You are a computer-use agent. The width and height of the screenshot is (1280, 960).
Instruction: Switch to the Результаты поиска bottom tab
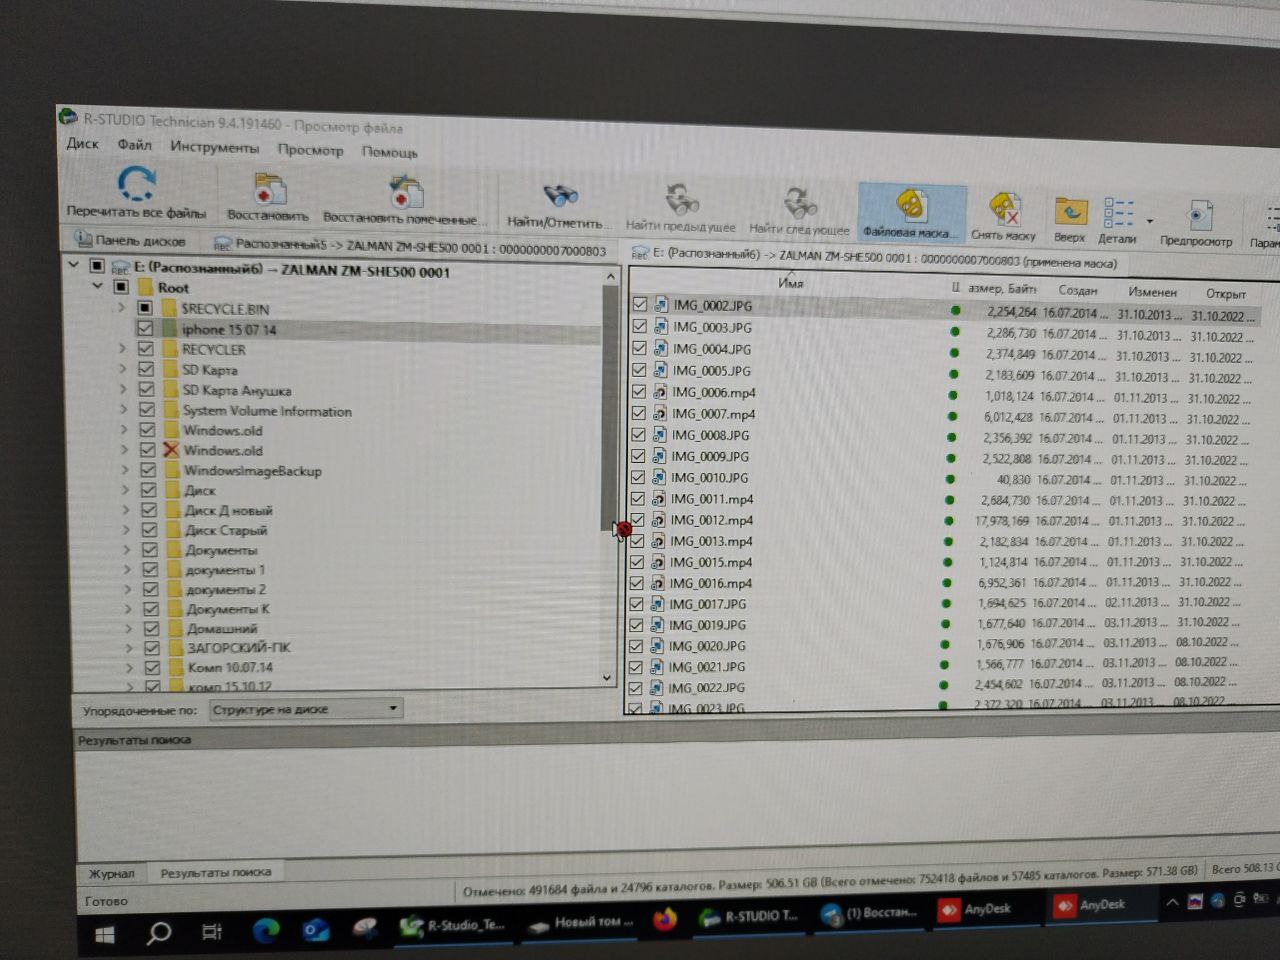click(x=216, y=872)
